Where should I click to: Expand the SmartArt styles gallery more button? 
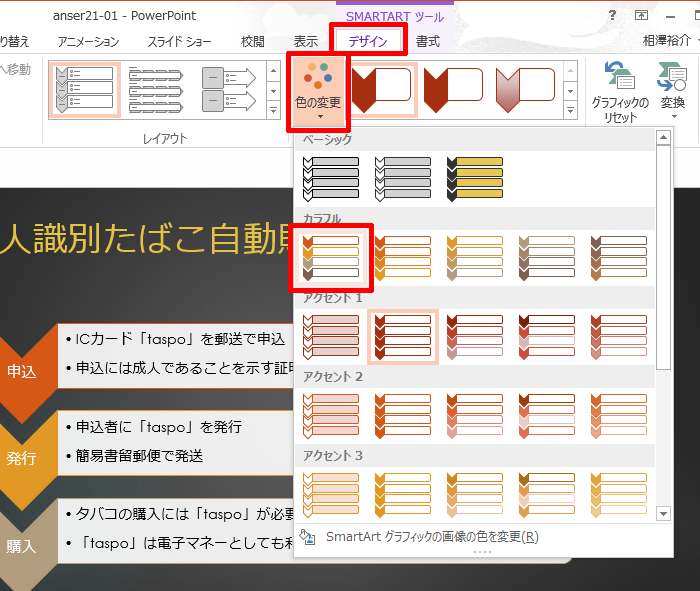570,110
